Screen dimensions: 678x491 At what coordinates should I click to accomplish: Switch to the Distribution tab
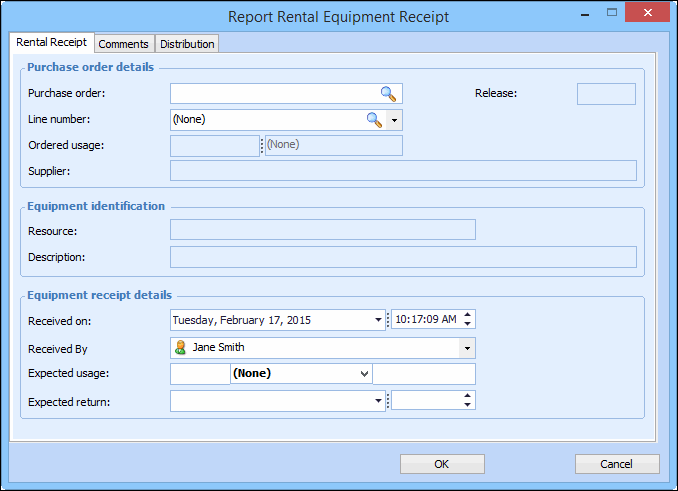click(187, 44)
